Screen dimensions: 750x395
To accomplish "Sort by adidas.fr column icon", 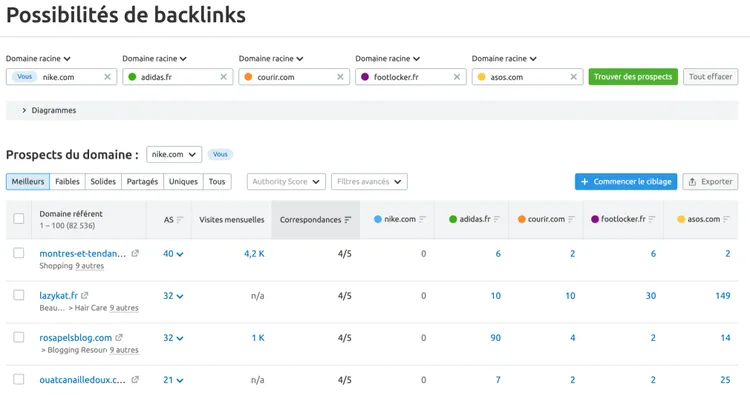I will coord(497,219).
